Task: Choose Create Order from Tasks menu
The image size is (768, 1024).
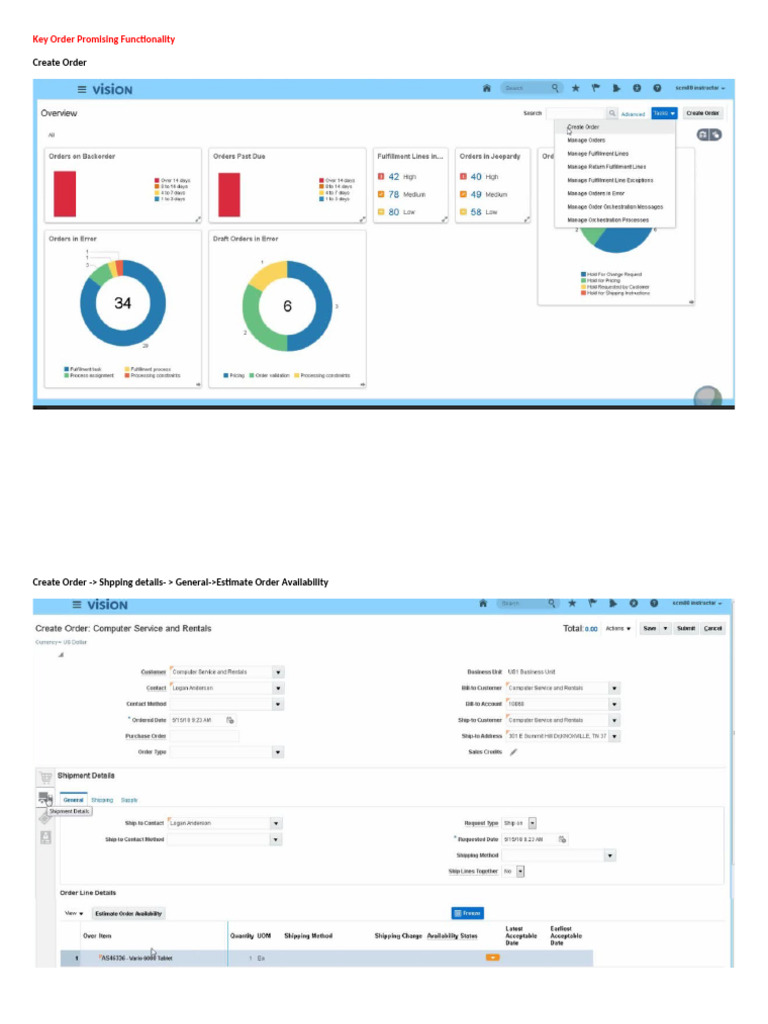Action: coord(583,127)
